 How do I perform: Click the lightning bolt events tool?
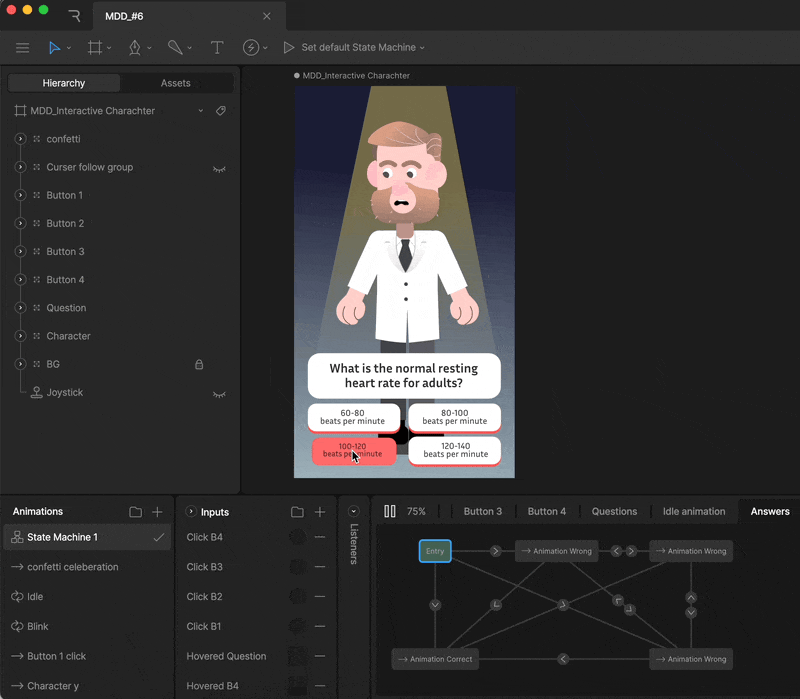[251, 48]
